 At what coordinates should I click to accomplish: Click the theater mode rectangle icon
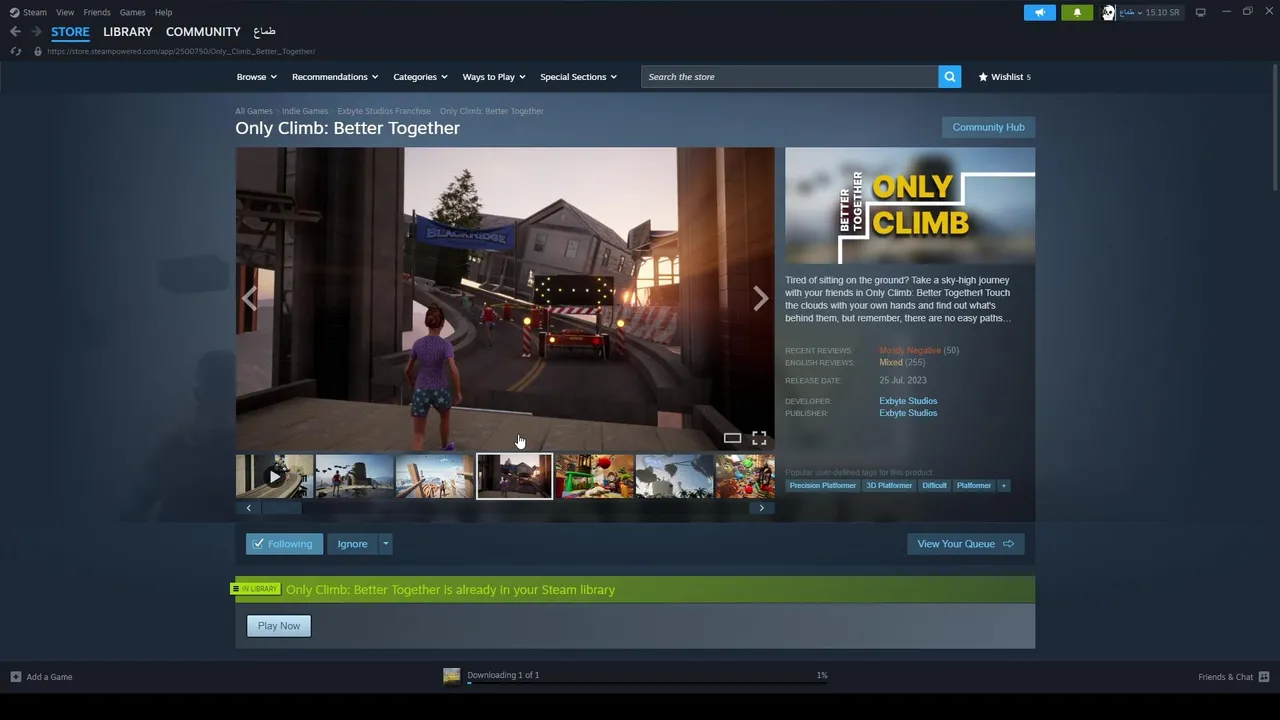pos(732,438)
